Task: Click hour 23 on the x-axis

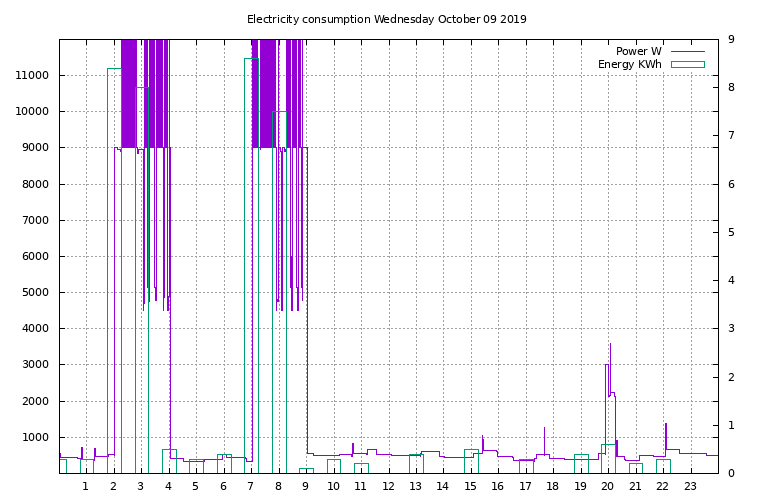Action: click(690, 486)
